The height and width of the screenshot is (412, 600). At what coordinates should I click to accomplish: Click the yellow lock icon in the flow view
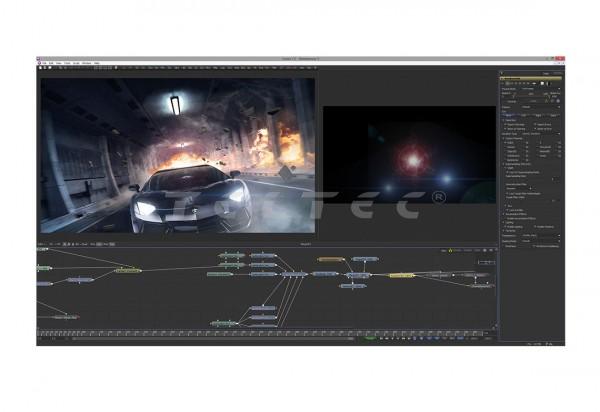450,251
